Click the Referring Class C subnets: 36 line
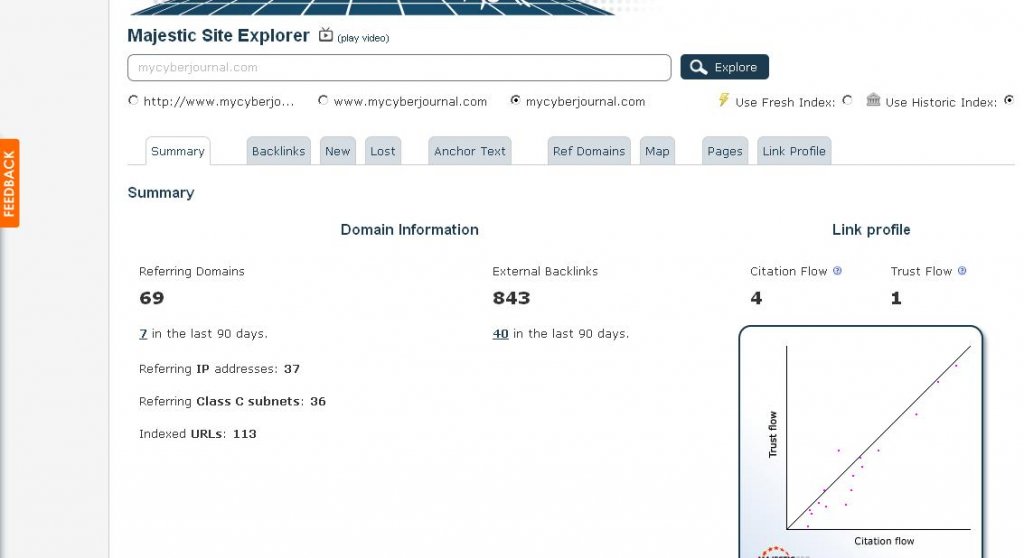The height and width of the screenshot is (558, 1024). pos(232,401)
